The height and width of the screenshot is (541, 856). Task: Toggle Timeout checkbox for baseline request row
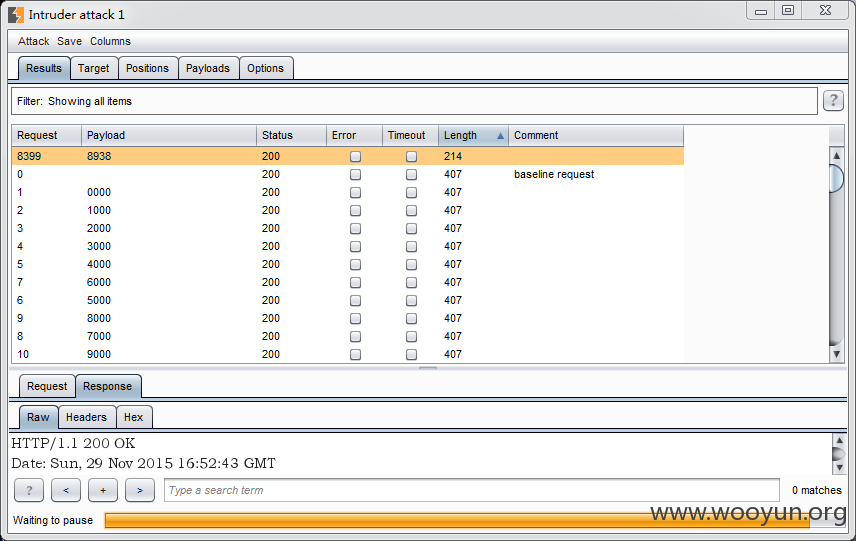(412, 175)
